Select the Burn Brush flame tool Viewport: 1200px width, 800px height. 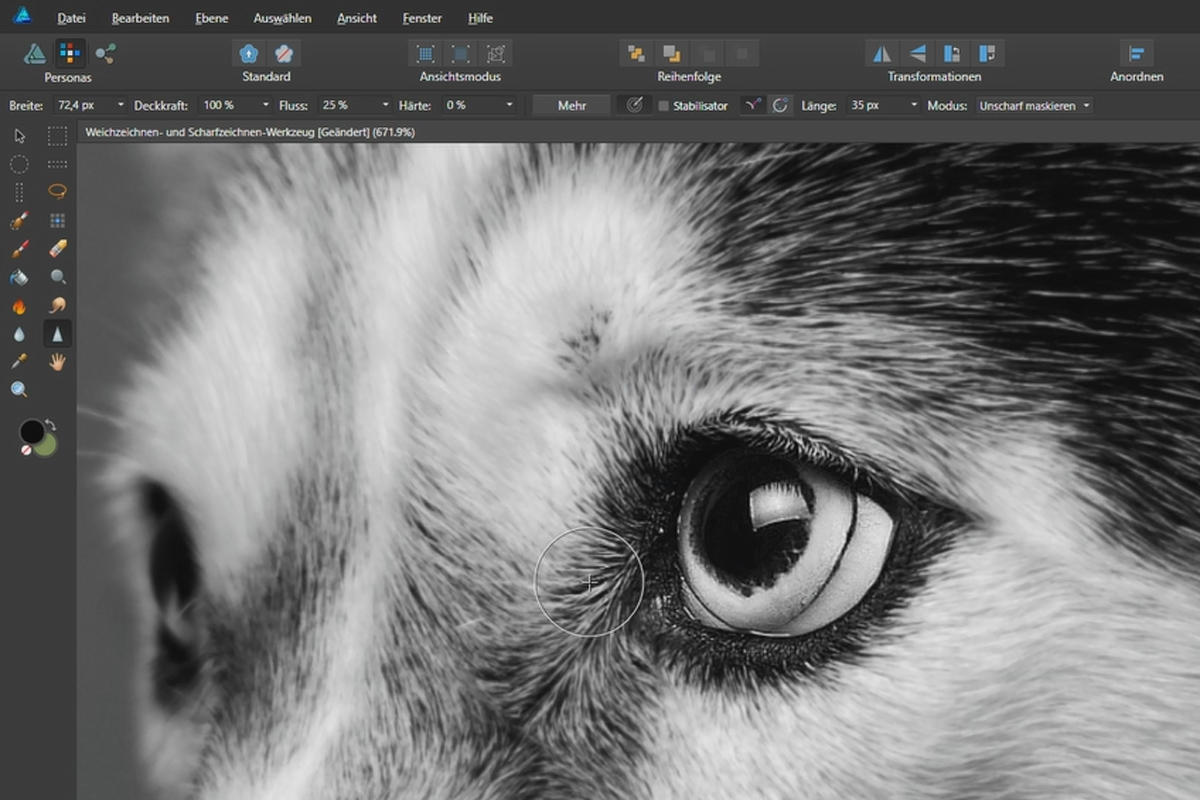click(x=19, y=306)
